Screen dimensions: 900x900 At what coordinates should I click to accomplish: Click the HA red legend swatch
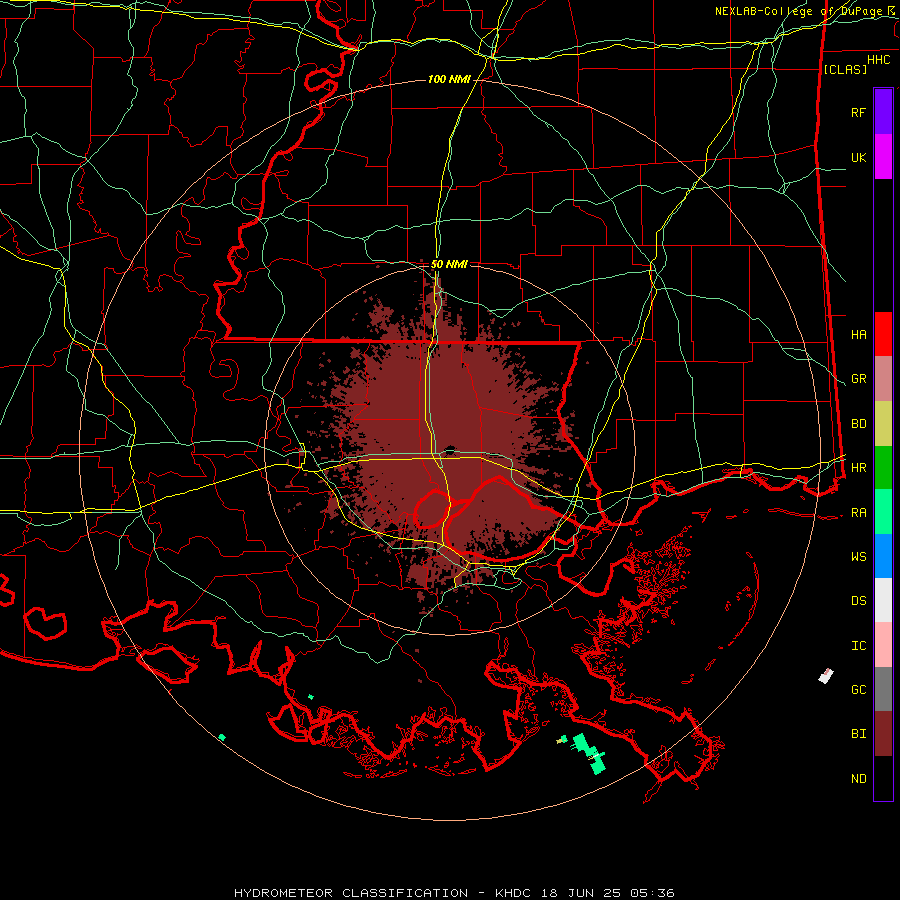pyautogui.click(x=883, y=334)
